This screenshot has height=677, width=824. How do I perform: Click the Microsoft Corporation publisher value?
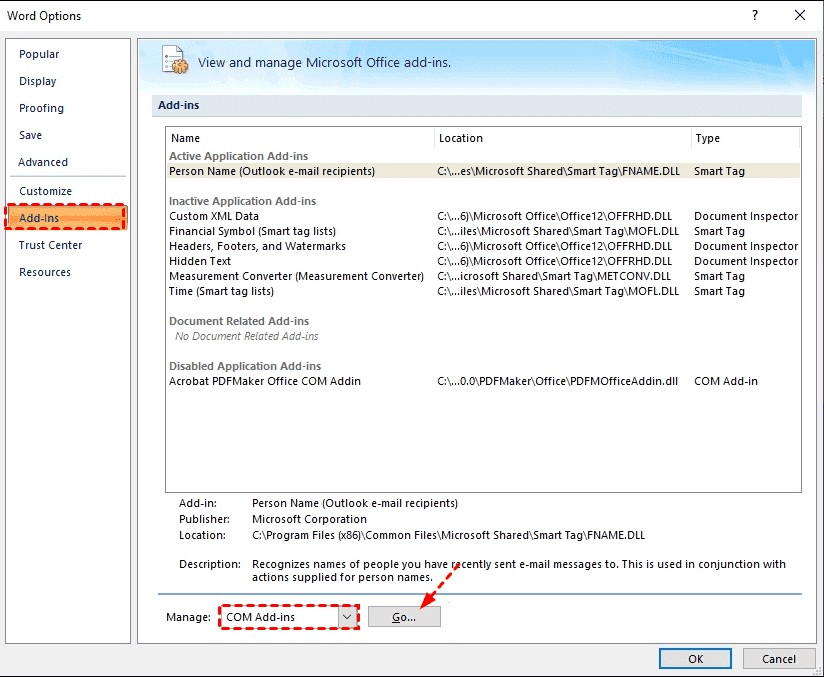310,519
